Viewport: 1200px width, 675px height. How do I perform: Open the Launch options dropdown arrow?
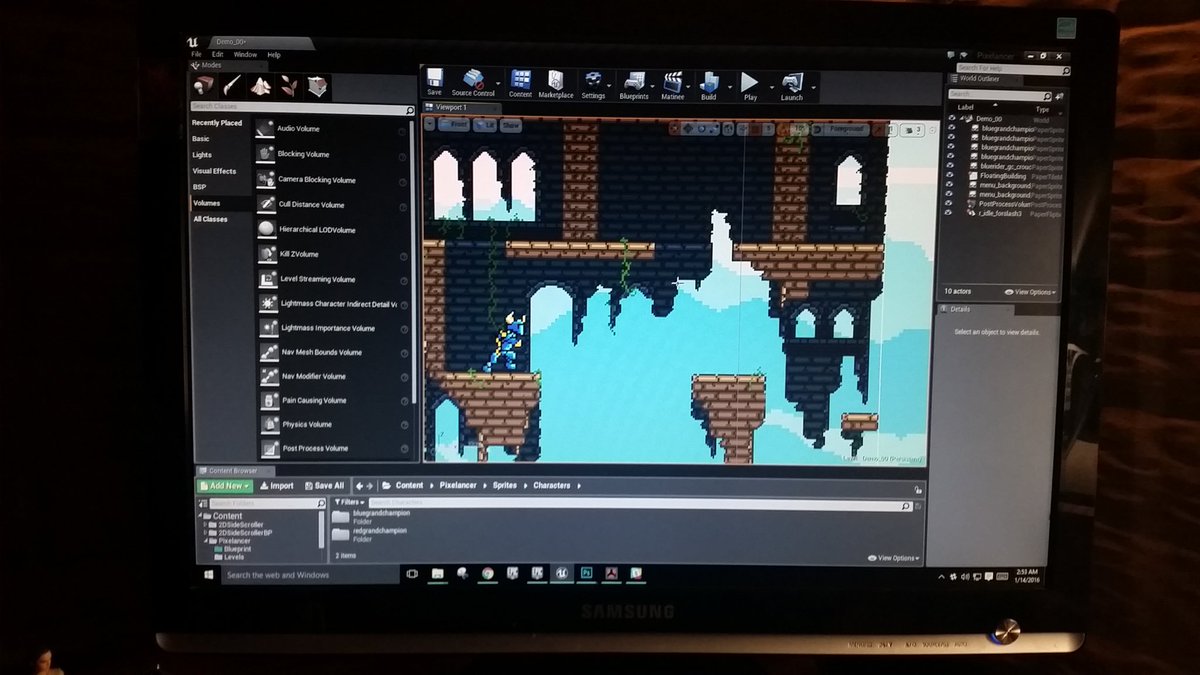coord(812,87)
